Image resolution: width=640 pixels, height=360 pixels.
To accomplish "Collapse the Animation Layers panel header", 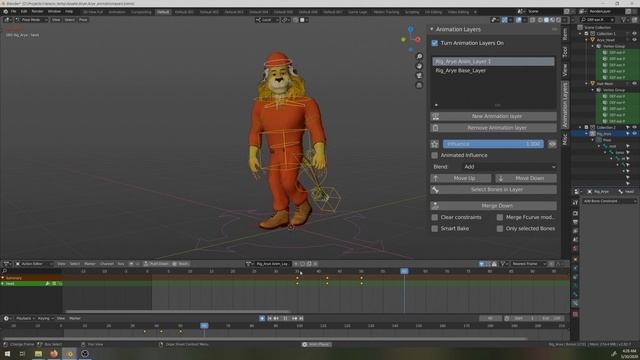I will [432, 29].
